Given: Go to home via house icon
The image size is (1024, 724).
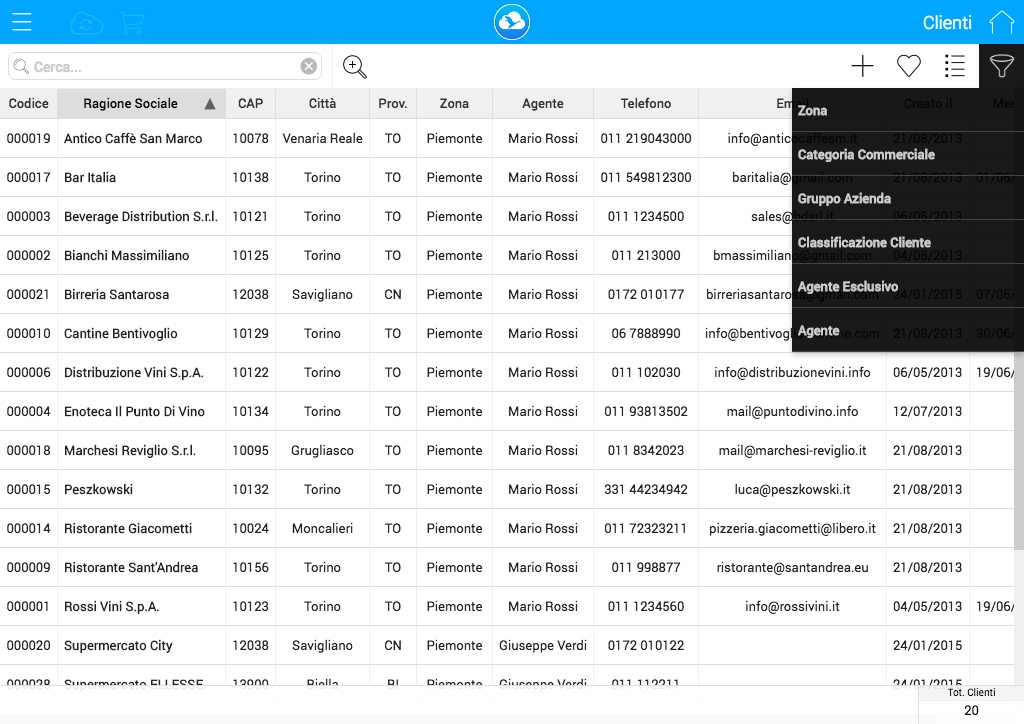Looking at the screenshot, I should 1002,22.
